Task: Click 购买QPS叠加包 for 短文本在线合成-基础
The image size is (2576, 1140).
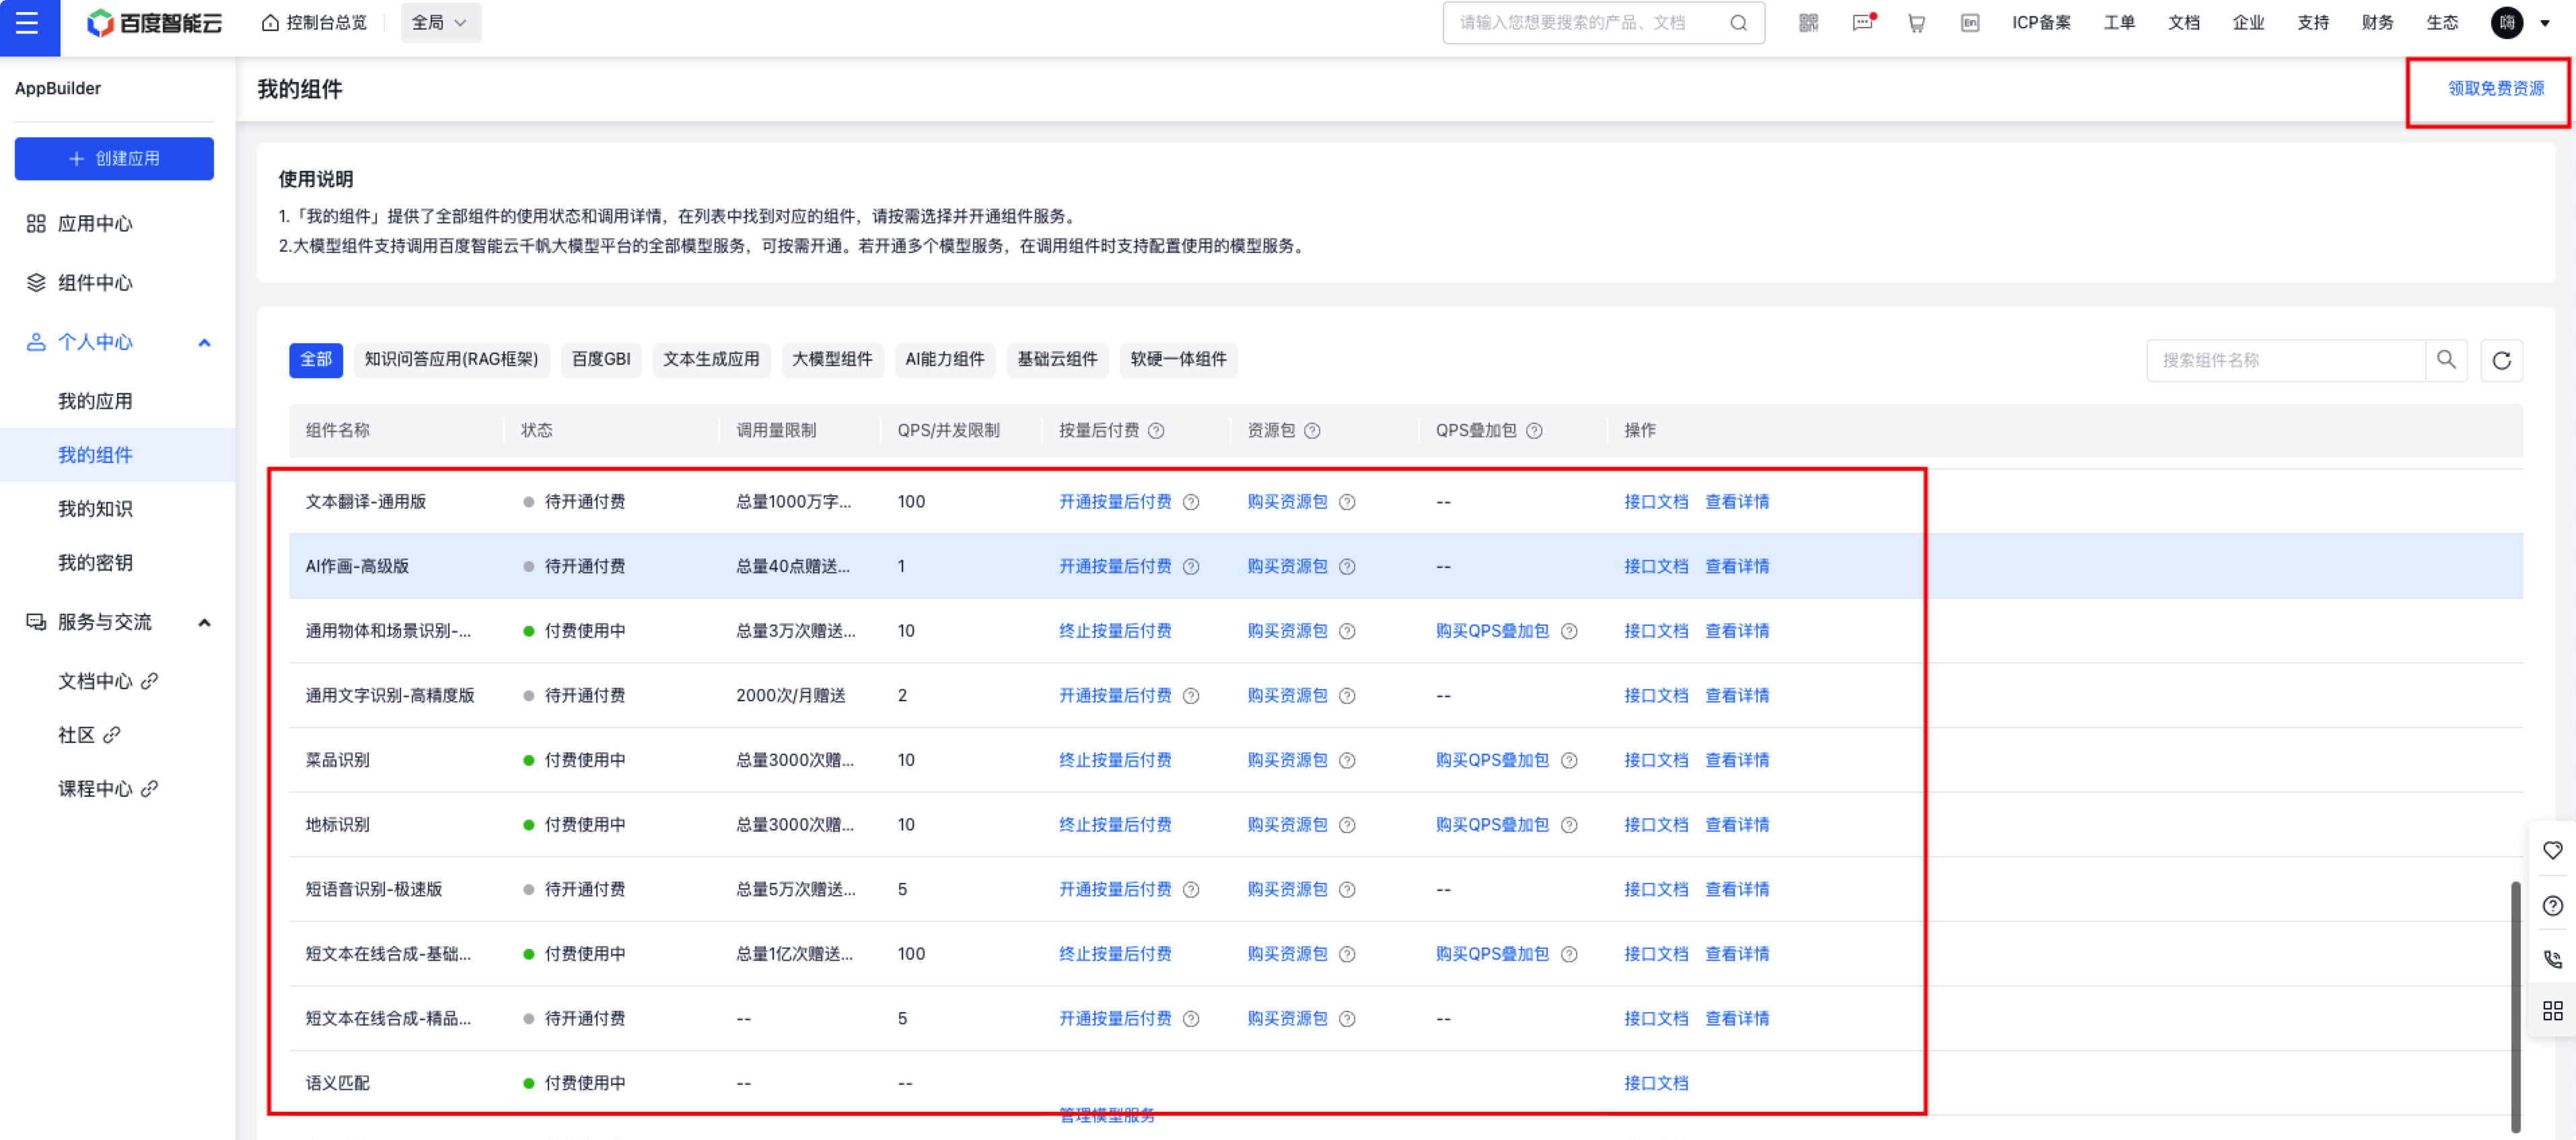Action: click(1492, 955)
